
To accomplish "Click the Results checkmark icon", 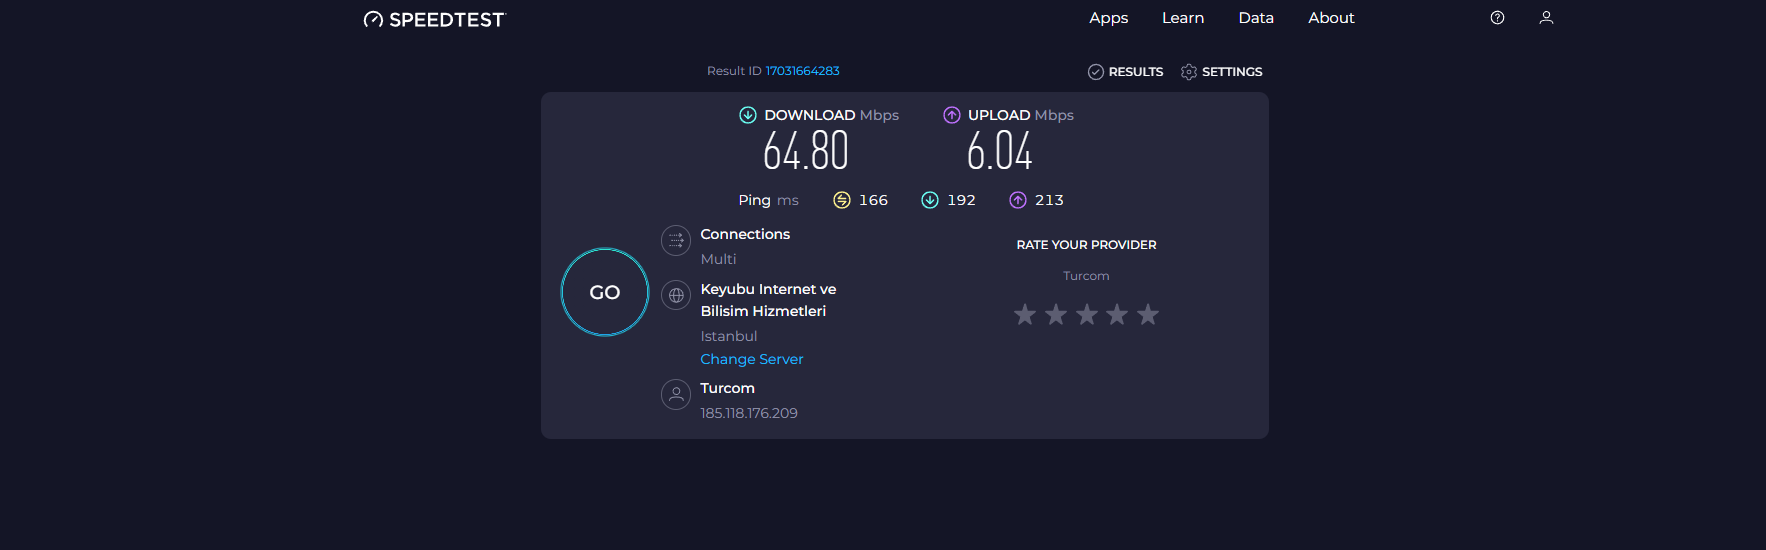I will tap(1096, 72).
